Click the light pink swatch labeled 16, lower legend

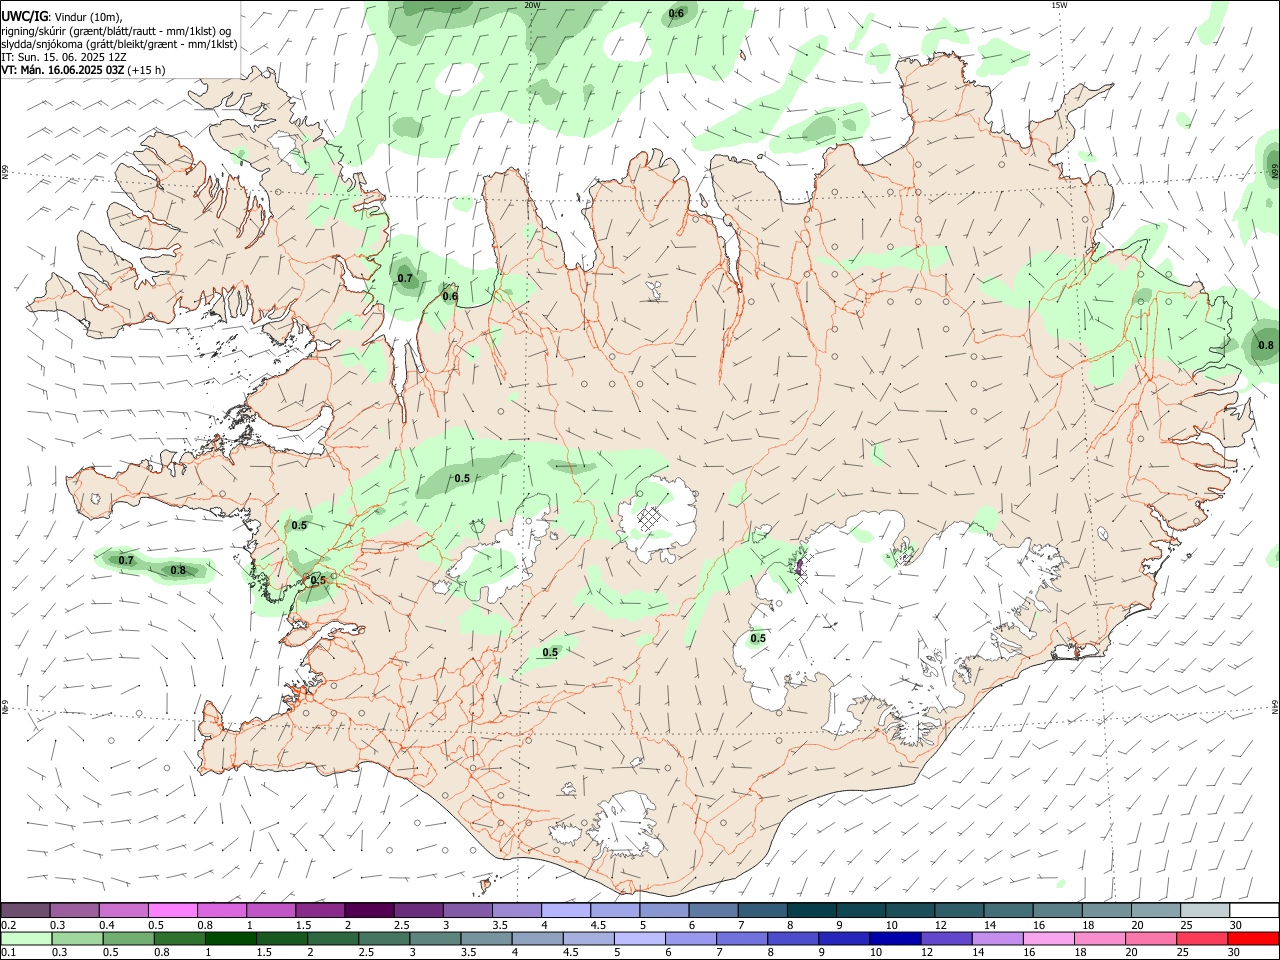pos(1047,938)
